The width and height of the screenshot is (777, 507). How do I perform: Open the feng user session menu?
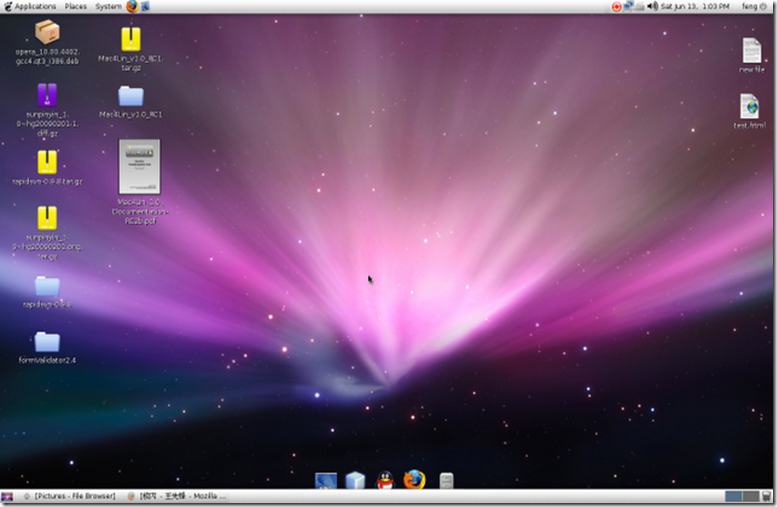[x=754, y=6]
